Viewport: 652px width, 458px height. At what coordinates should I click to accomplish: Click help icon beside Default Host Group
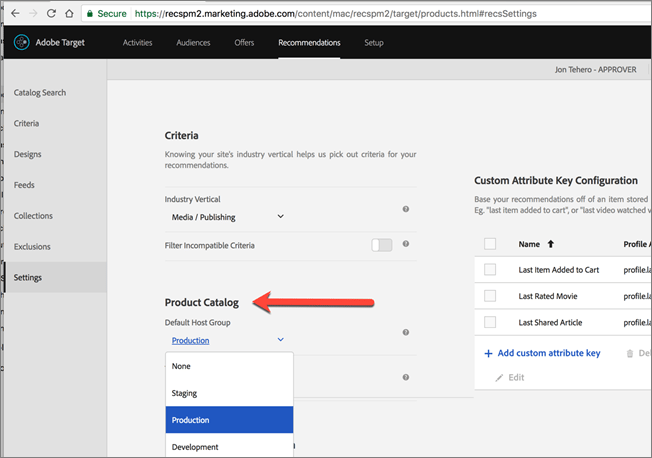click(x=405, y=332)
